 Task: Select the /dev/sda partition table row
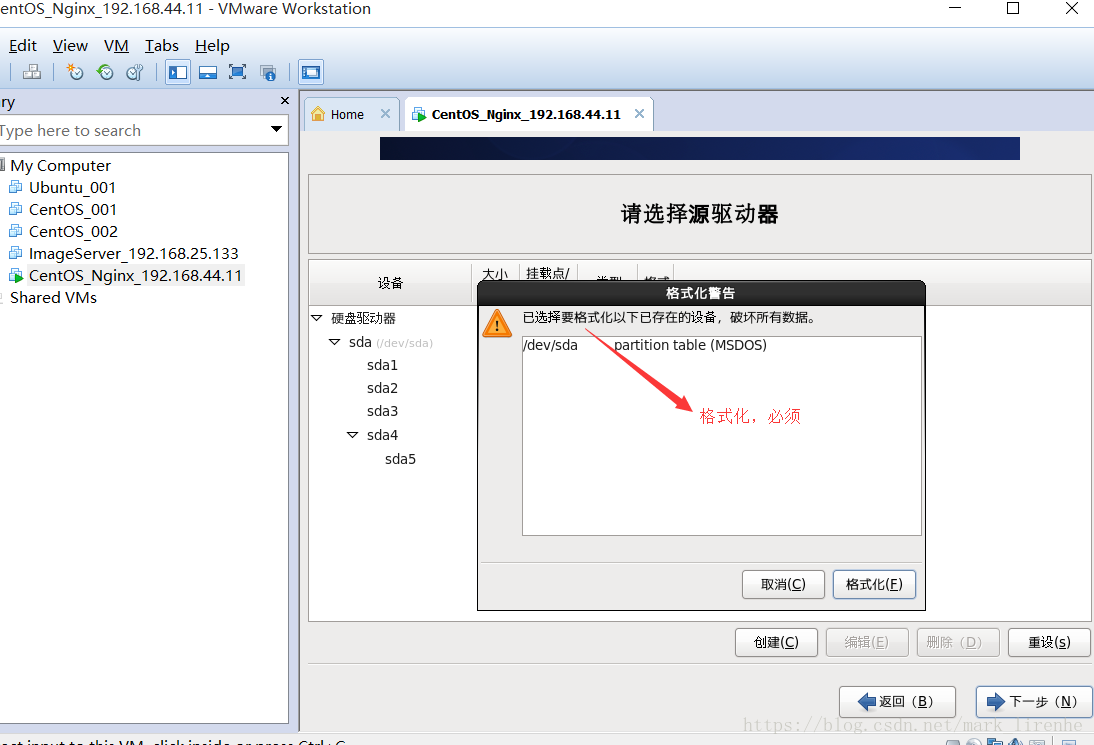pyautogui.click(x=721, y=345)
